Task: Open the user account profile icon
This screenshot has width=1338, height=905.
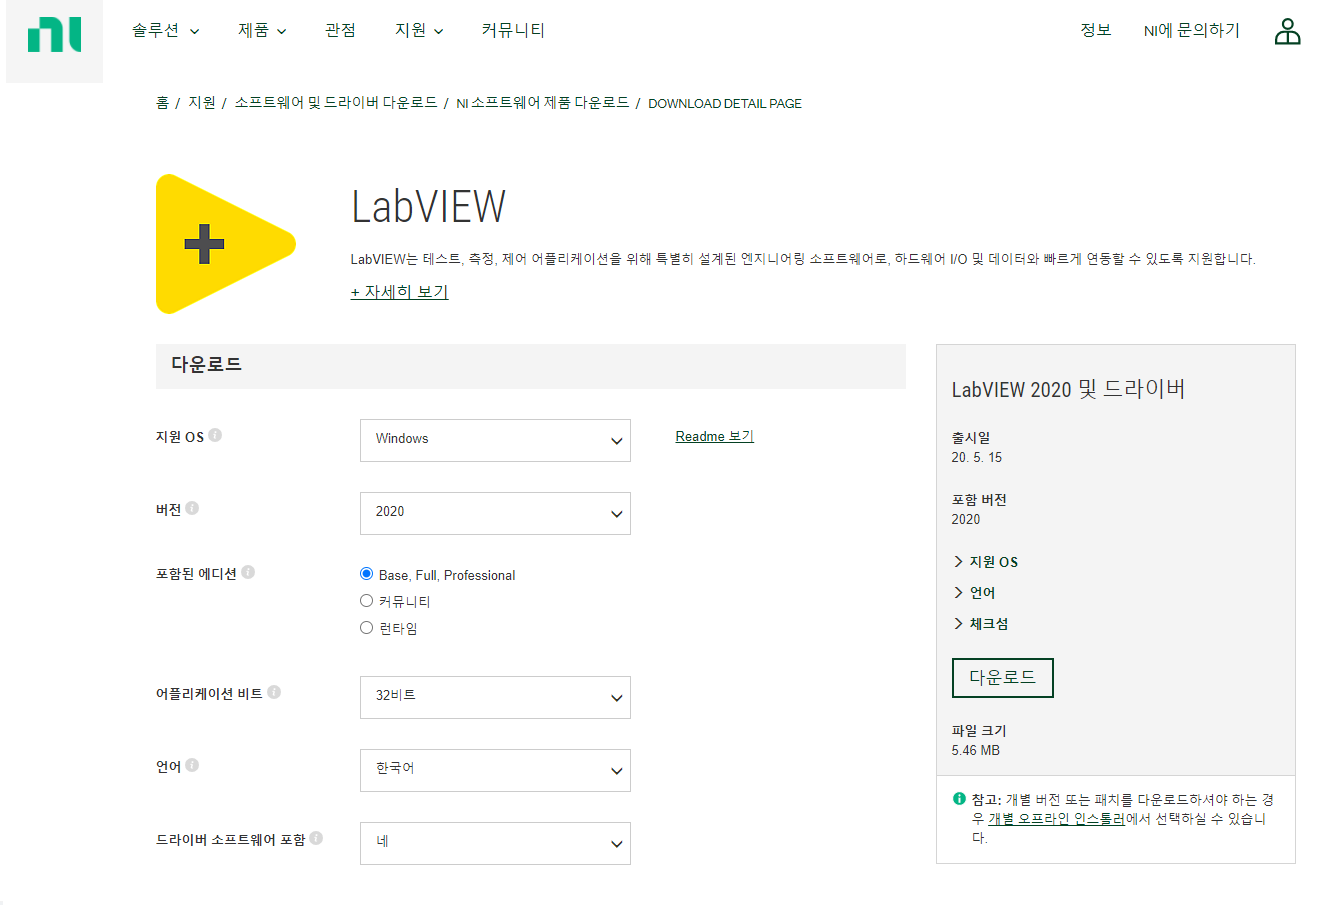Action: [1287, 31]
